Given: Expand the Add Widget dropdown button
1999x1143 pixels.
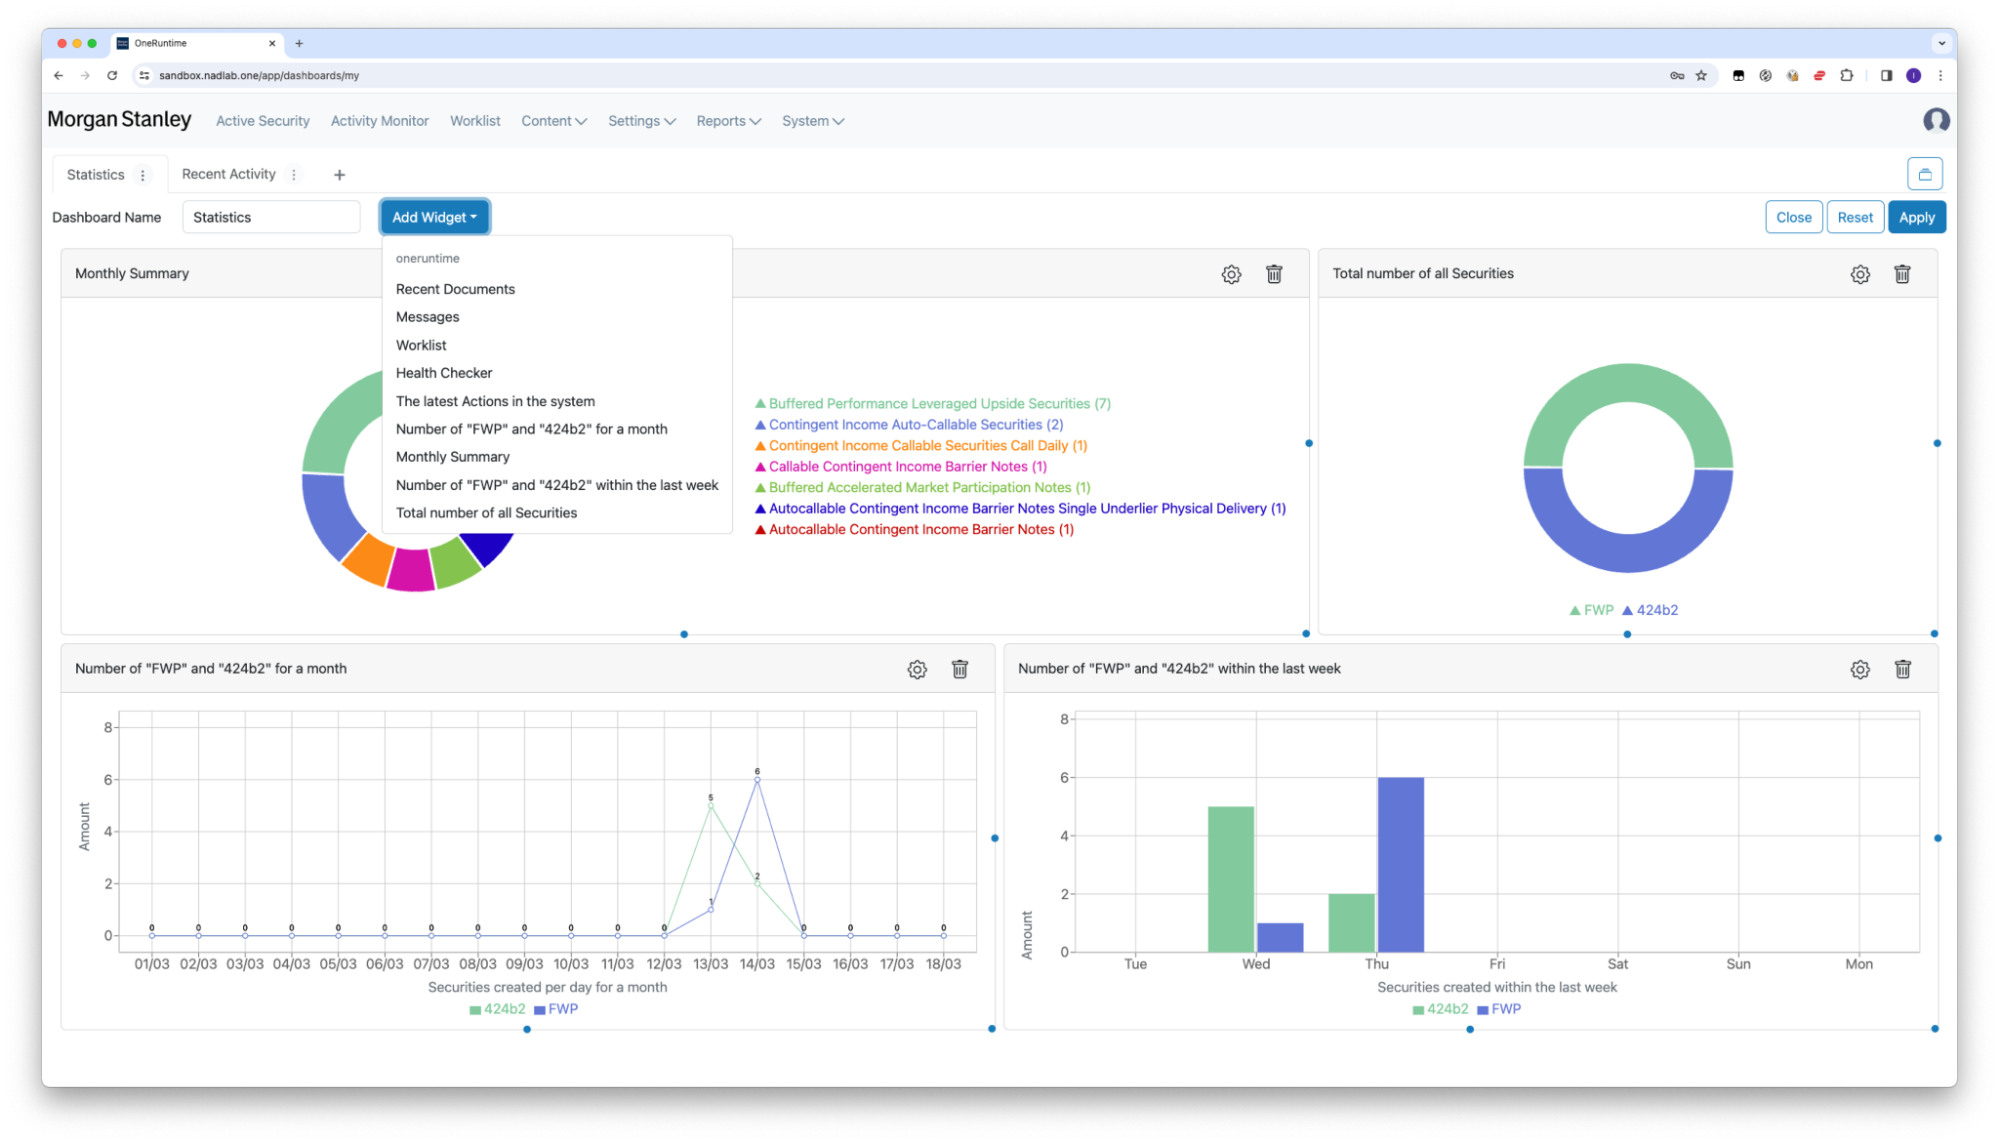Looking at the screenshot, I should point(434,217).
